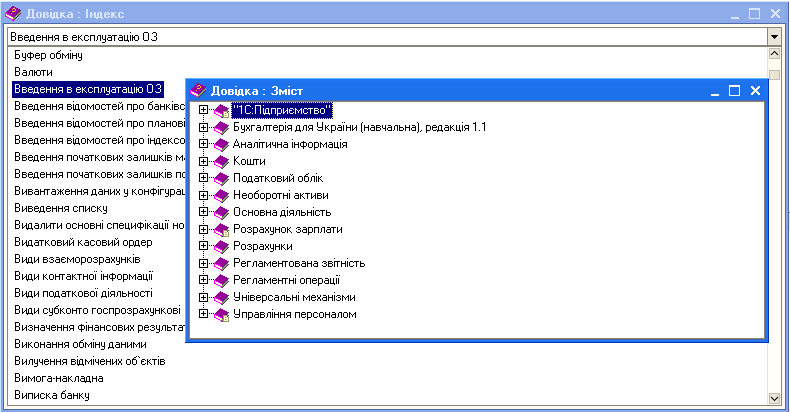Select highlighted "Введення в експлуатацію ОЗ" list entry
The height and width of the screenshot is (412, 790).
[88, 89]
